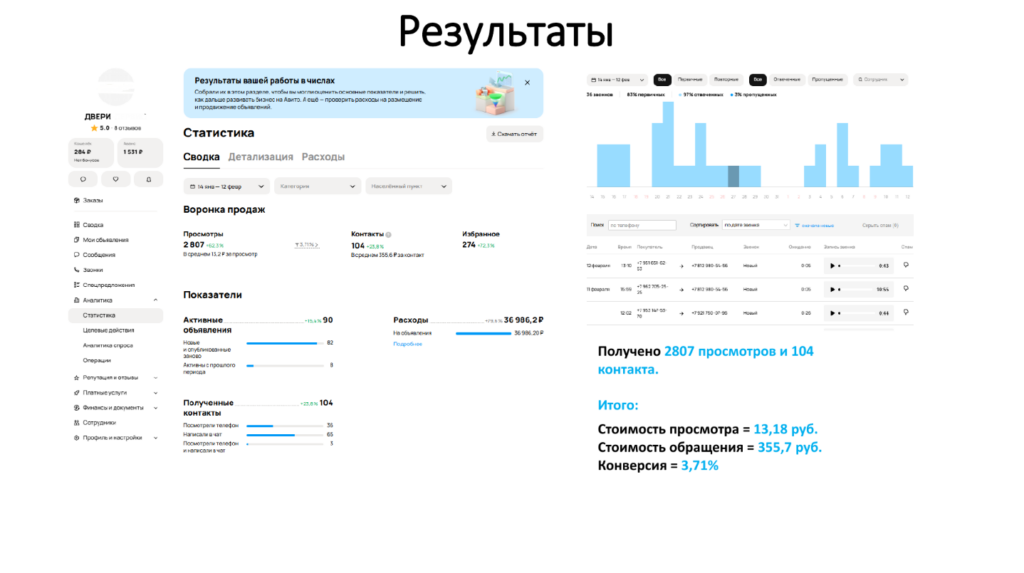Mark the 15:59 call as spam
This screenshot has height=573, width=1024.
(x=906, y=289)
